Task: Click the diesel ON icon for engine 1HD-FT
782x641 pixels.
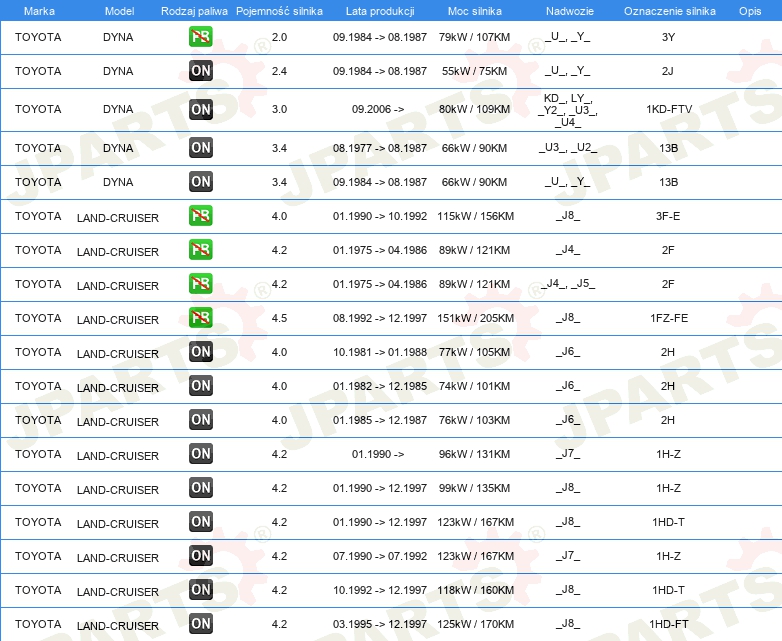Action: click(x=200, y=624)
